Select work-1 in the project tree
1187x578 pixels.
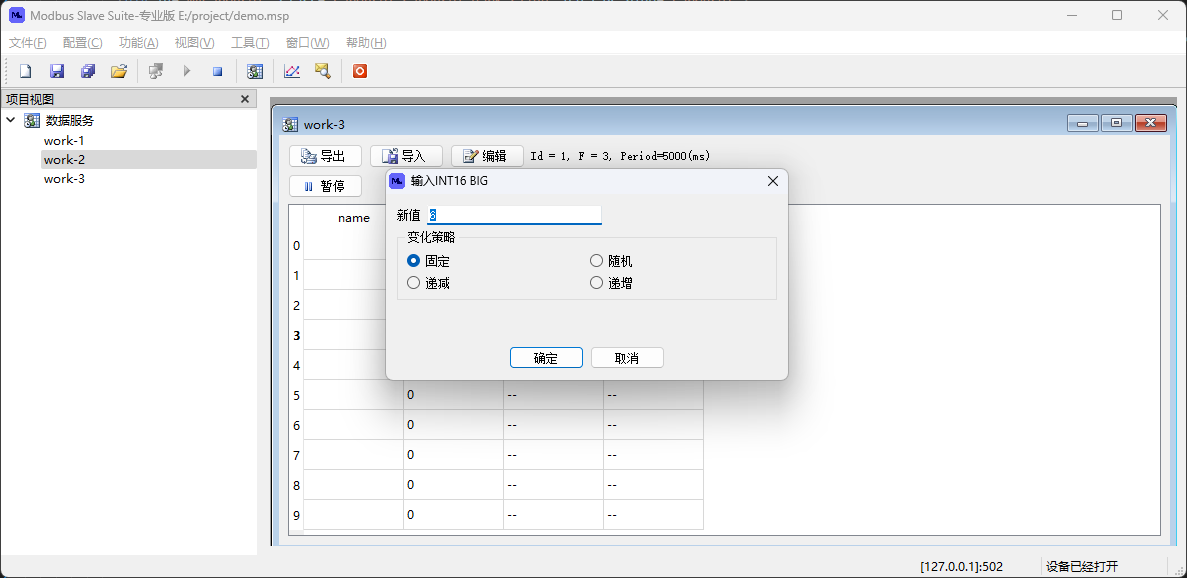[x=64, y=141]
